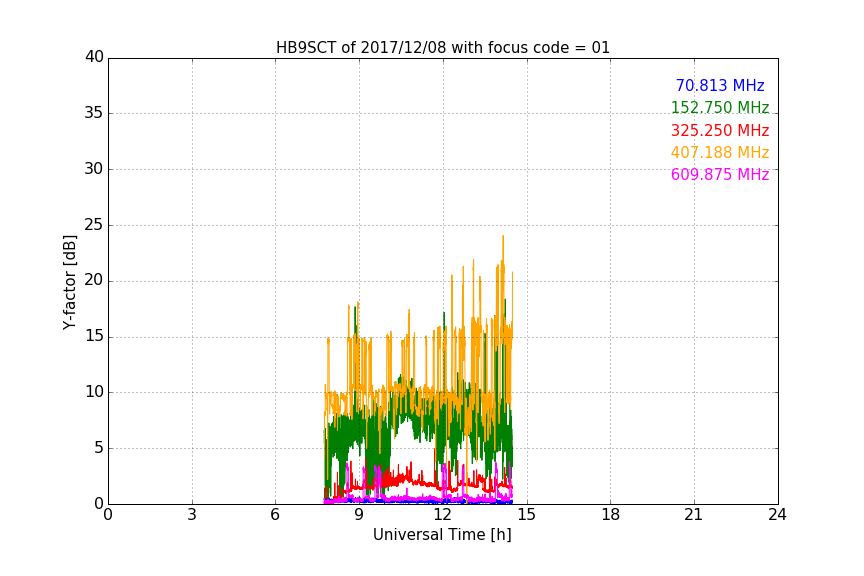Screen dimensions: 864x576
Task: Click the y-axis tick label 10
Action: pyautogui.click(x=94, y=392)
